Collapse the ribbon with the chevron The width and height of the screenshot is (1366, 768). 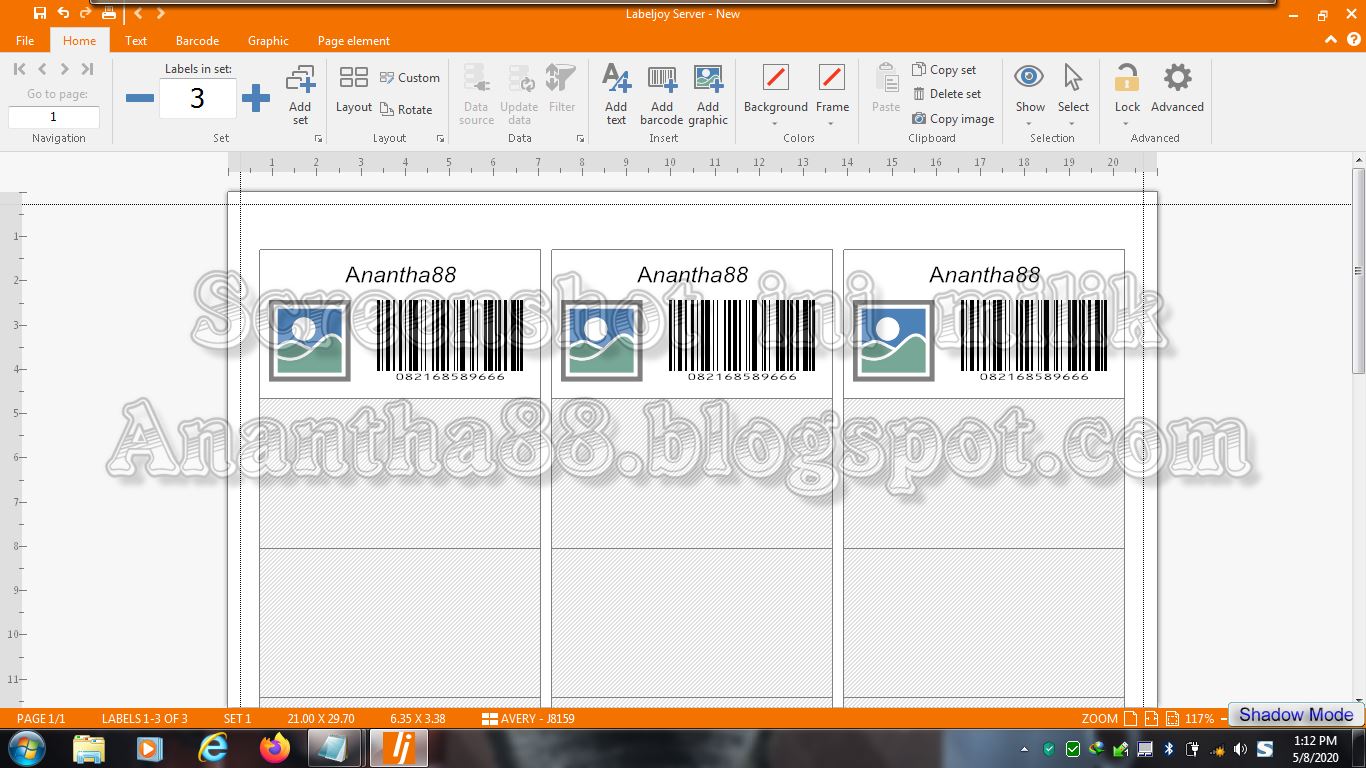pos(1331,40)
